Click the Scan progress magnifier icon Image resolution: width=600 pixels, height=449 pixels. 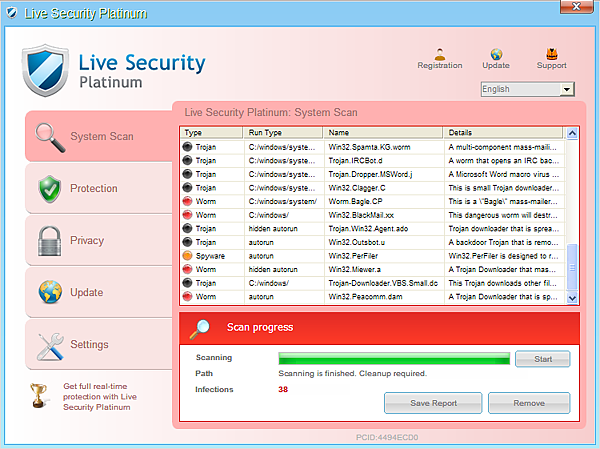click(200, 330)
